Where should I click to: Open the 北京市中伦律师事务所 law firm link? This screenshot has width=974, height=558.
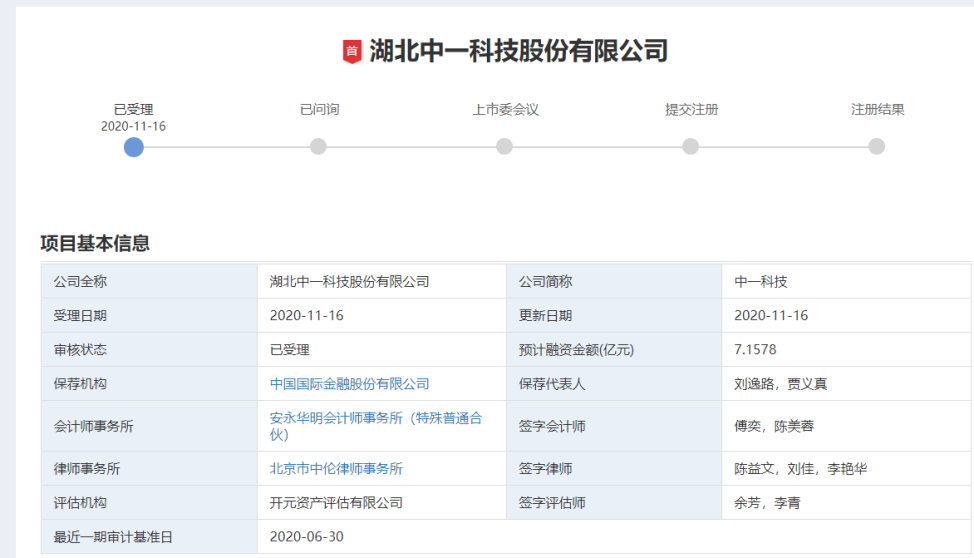click(336, 469)
